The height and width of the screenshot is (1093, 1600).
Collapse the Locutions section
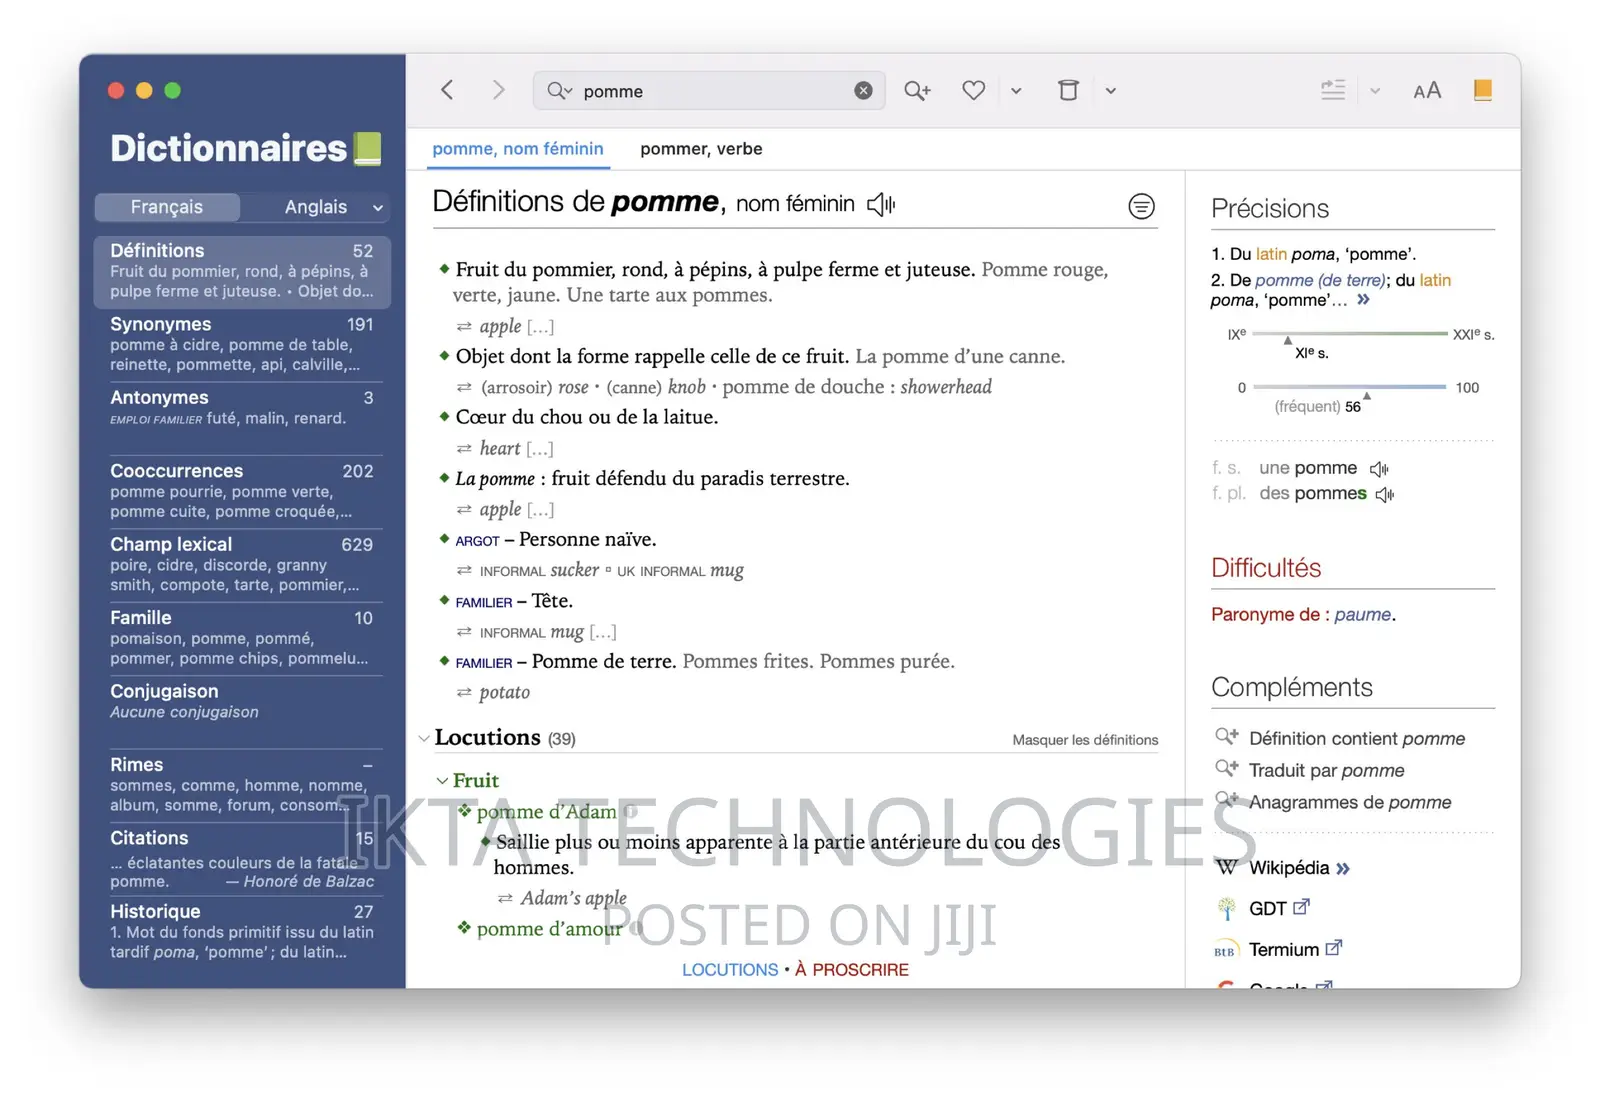click(x=424, y=739)
